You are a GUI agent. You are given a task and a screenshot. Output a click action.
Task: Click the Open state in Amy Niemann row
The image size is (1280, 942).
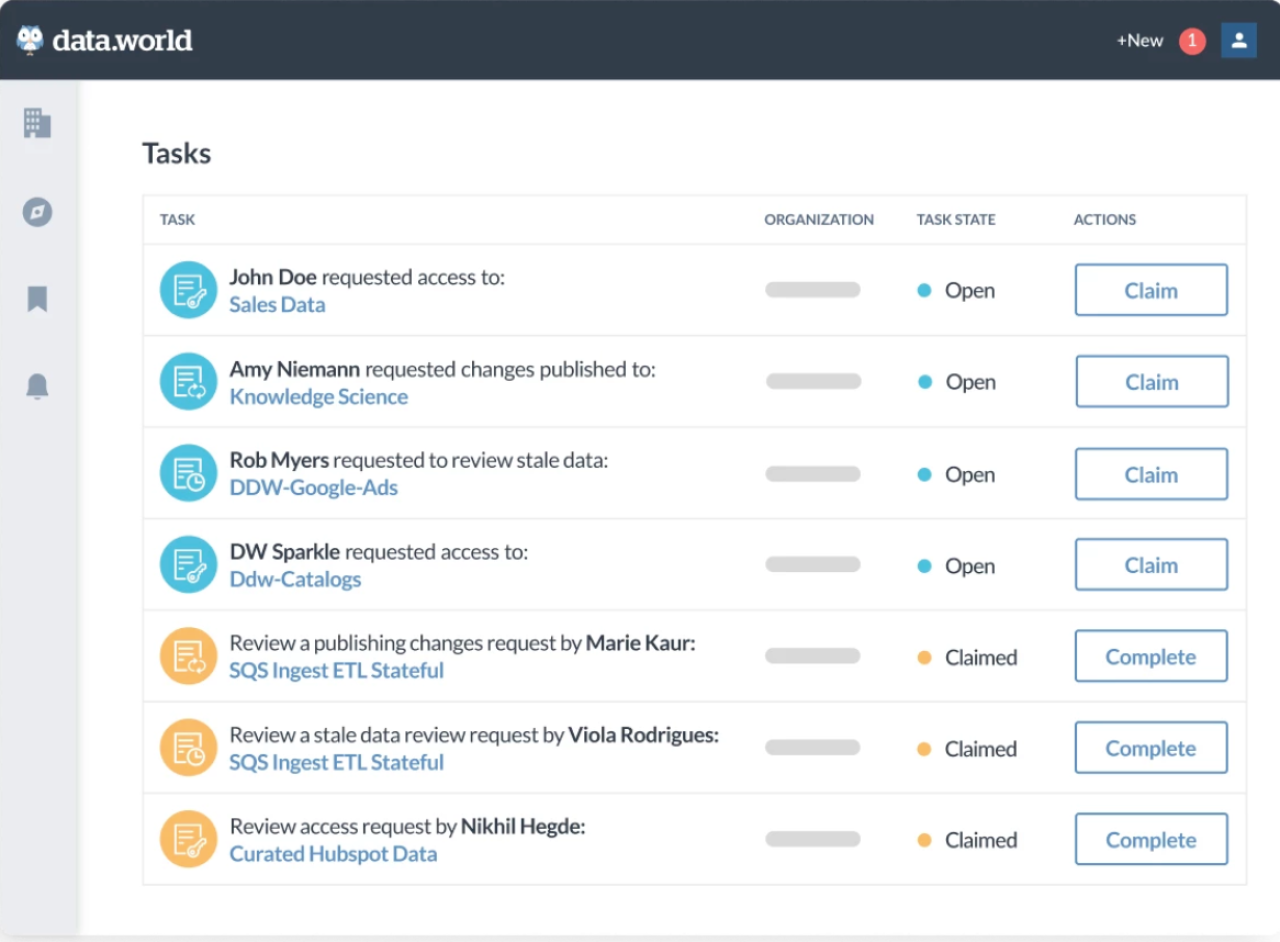click(x=957, y=382)
